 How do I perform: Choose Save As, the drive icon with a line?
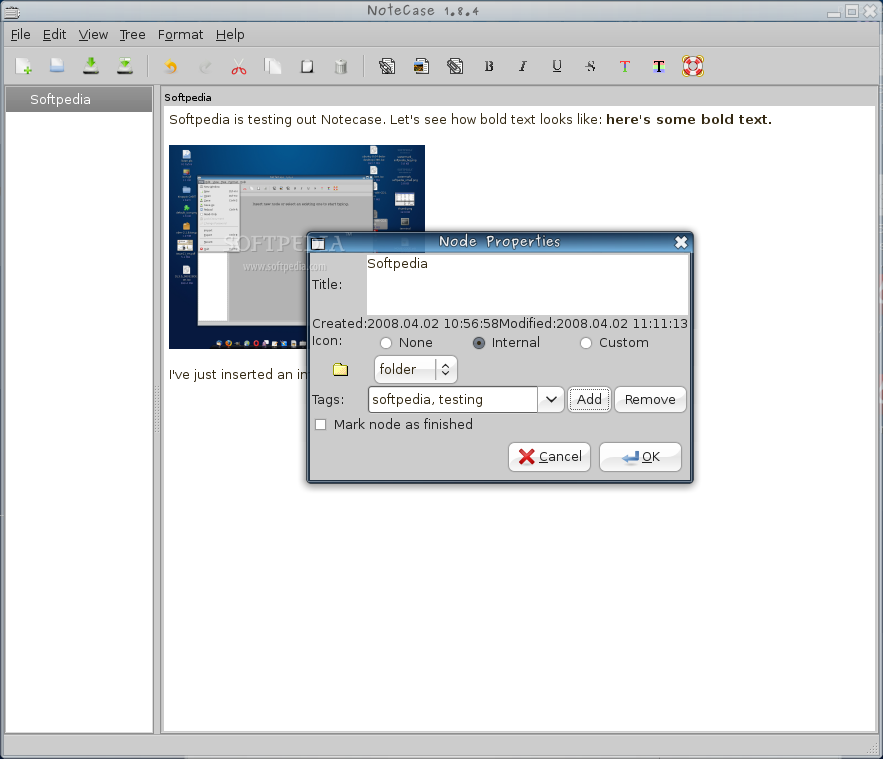point(124,66)
